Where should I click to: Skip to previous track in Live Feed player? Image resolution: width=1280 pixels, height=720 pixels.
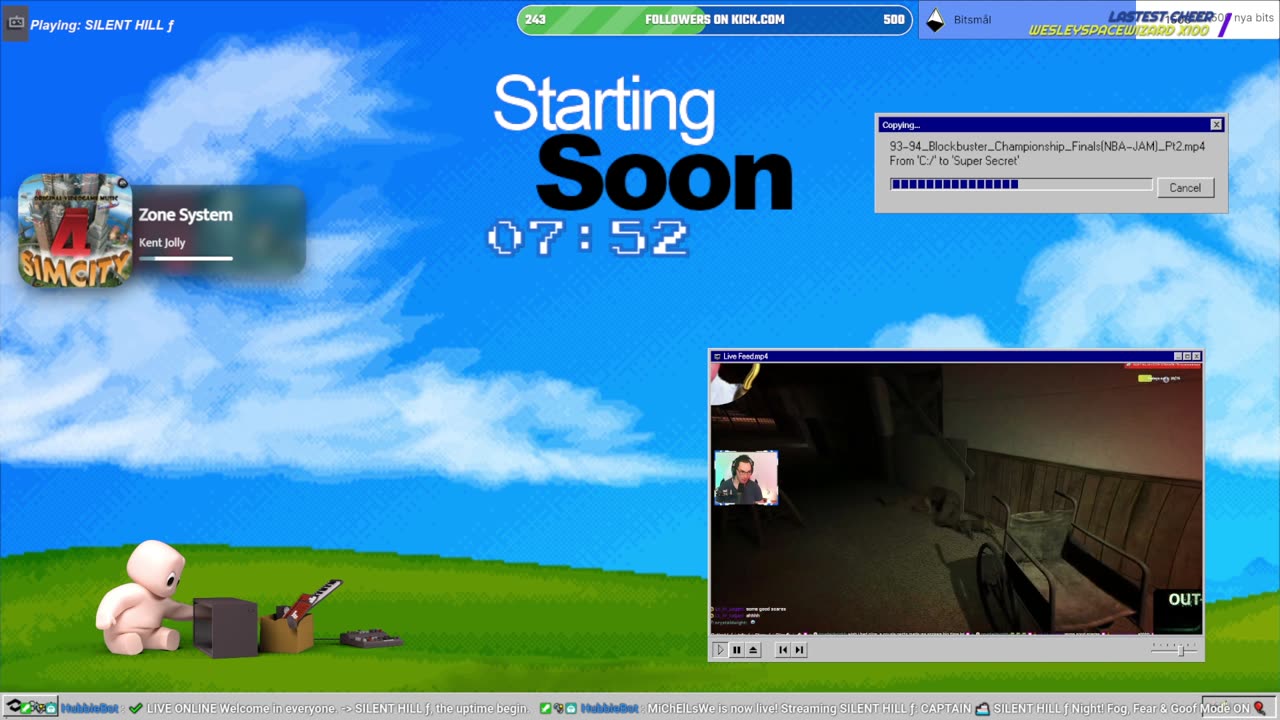[783, 650]
